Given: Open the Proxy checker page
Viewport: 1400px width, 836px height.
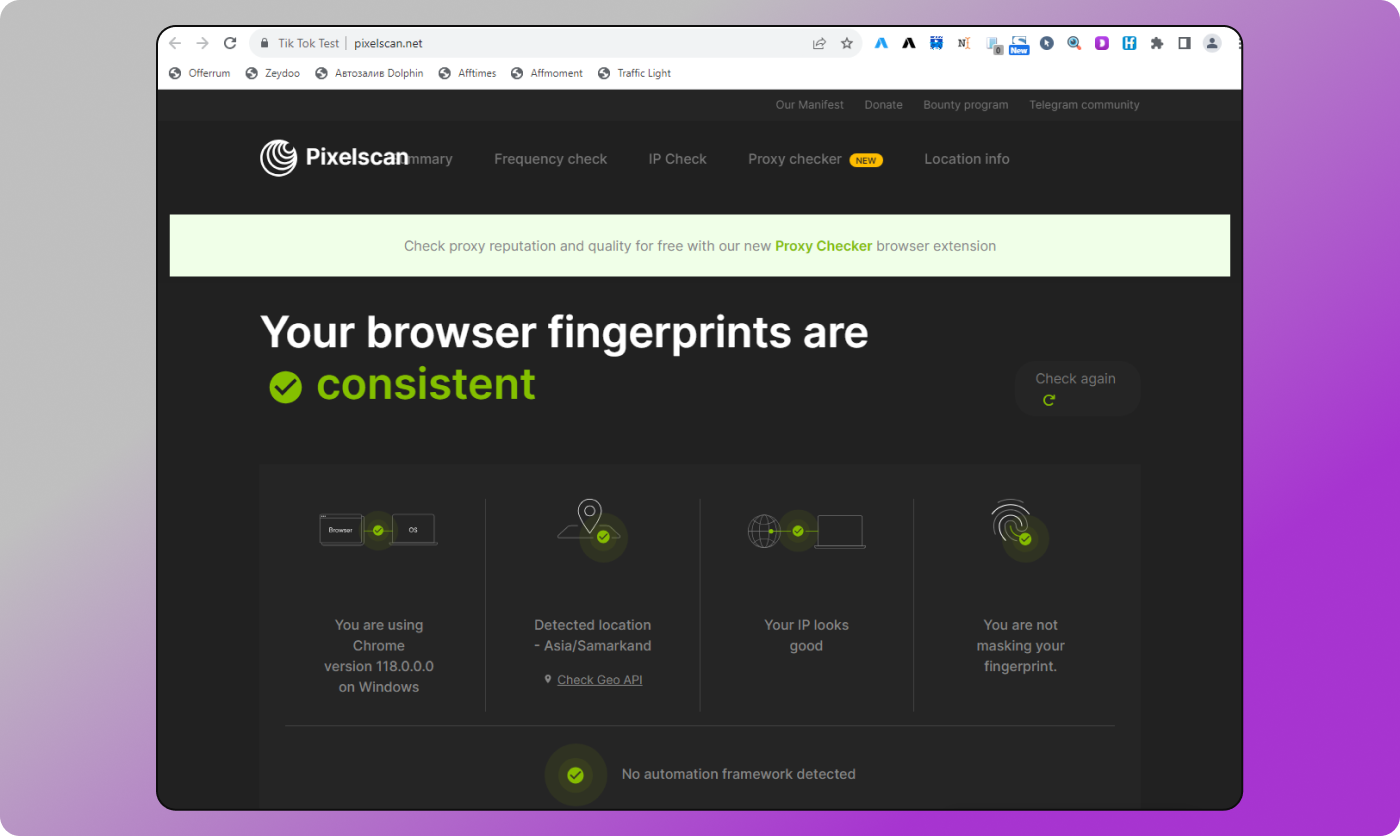Looking at the screenshot, I should (794, 159).
